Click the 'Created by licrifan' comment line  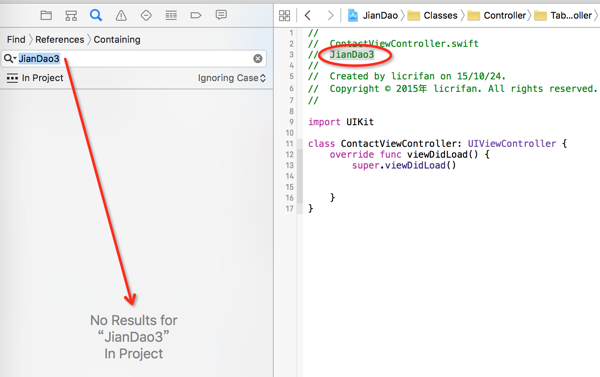click(x=407, y=76)
